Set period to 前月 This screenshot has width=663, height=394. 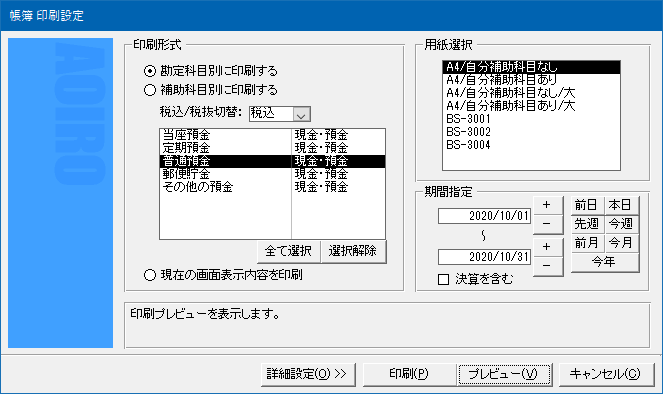click(x=587, y=243)
